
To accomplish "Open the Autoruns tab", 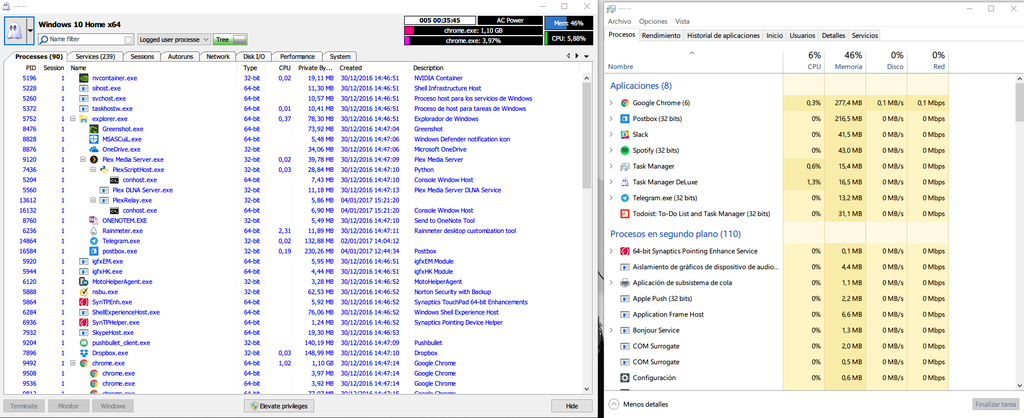I will coord(180,57).
